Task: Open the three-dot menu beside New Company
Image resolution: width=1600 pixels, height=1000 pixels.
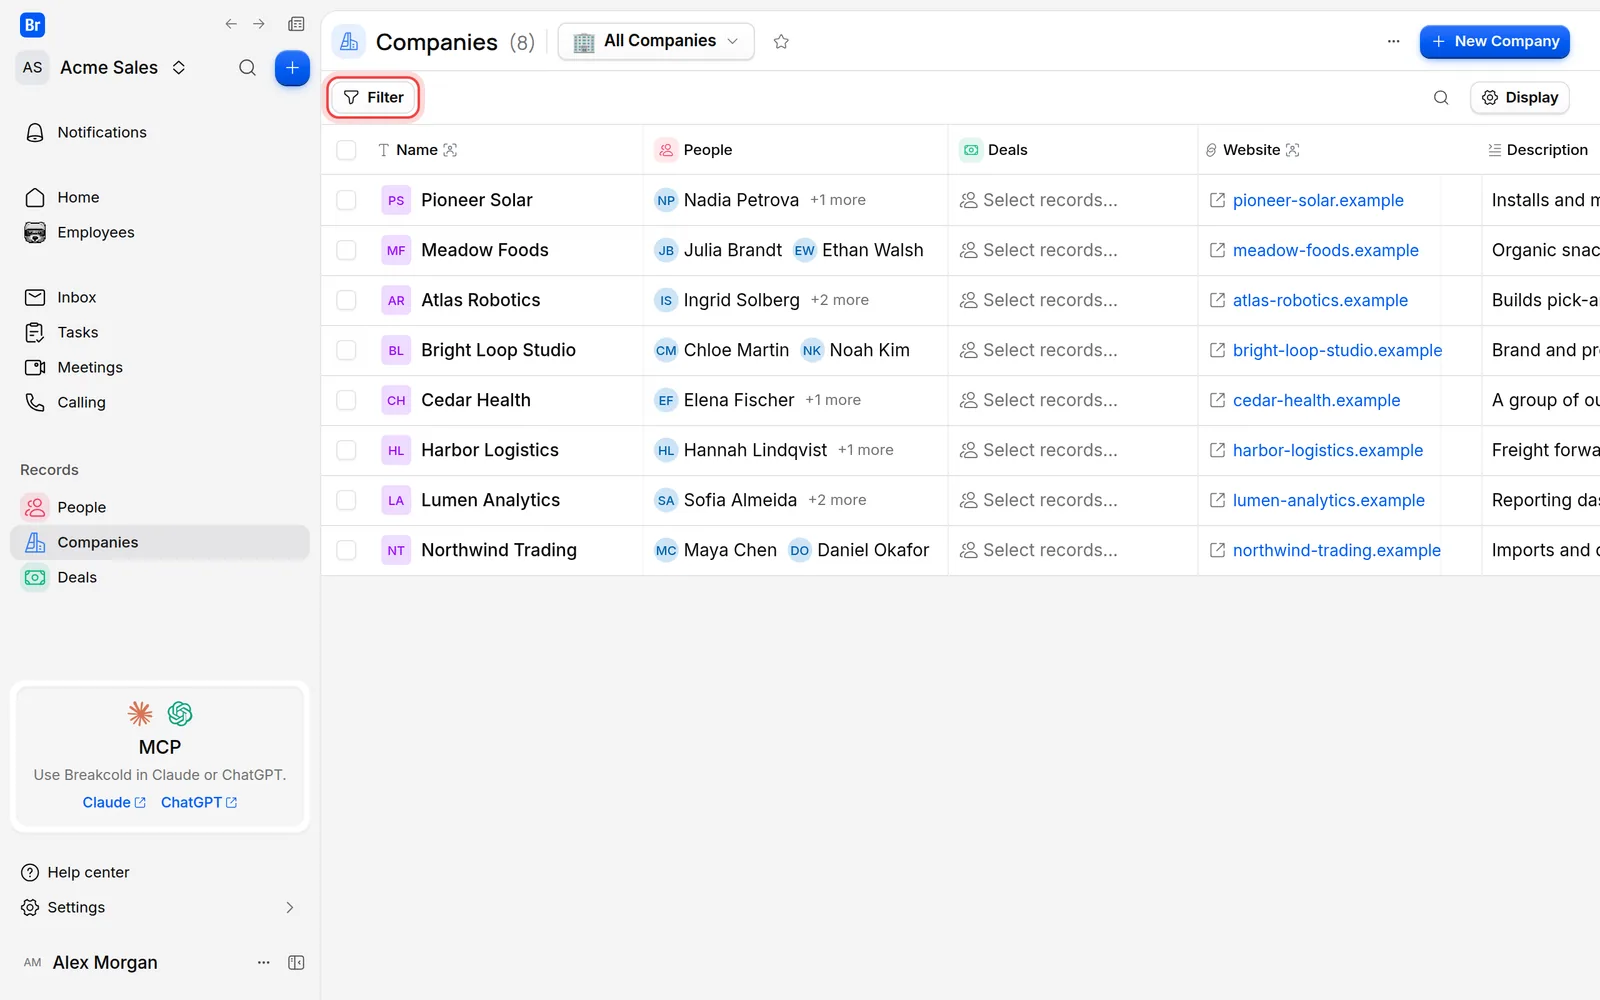Action: [x=1393, y=42]
